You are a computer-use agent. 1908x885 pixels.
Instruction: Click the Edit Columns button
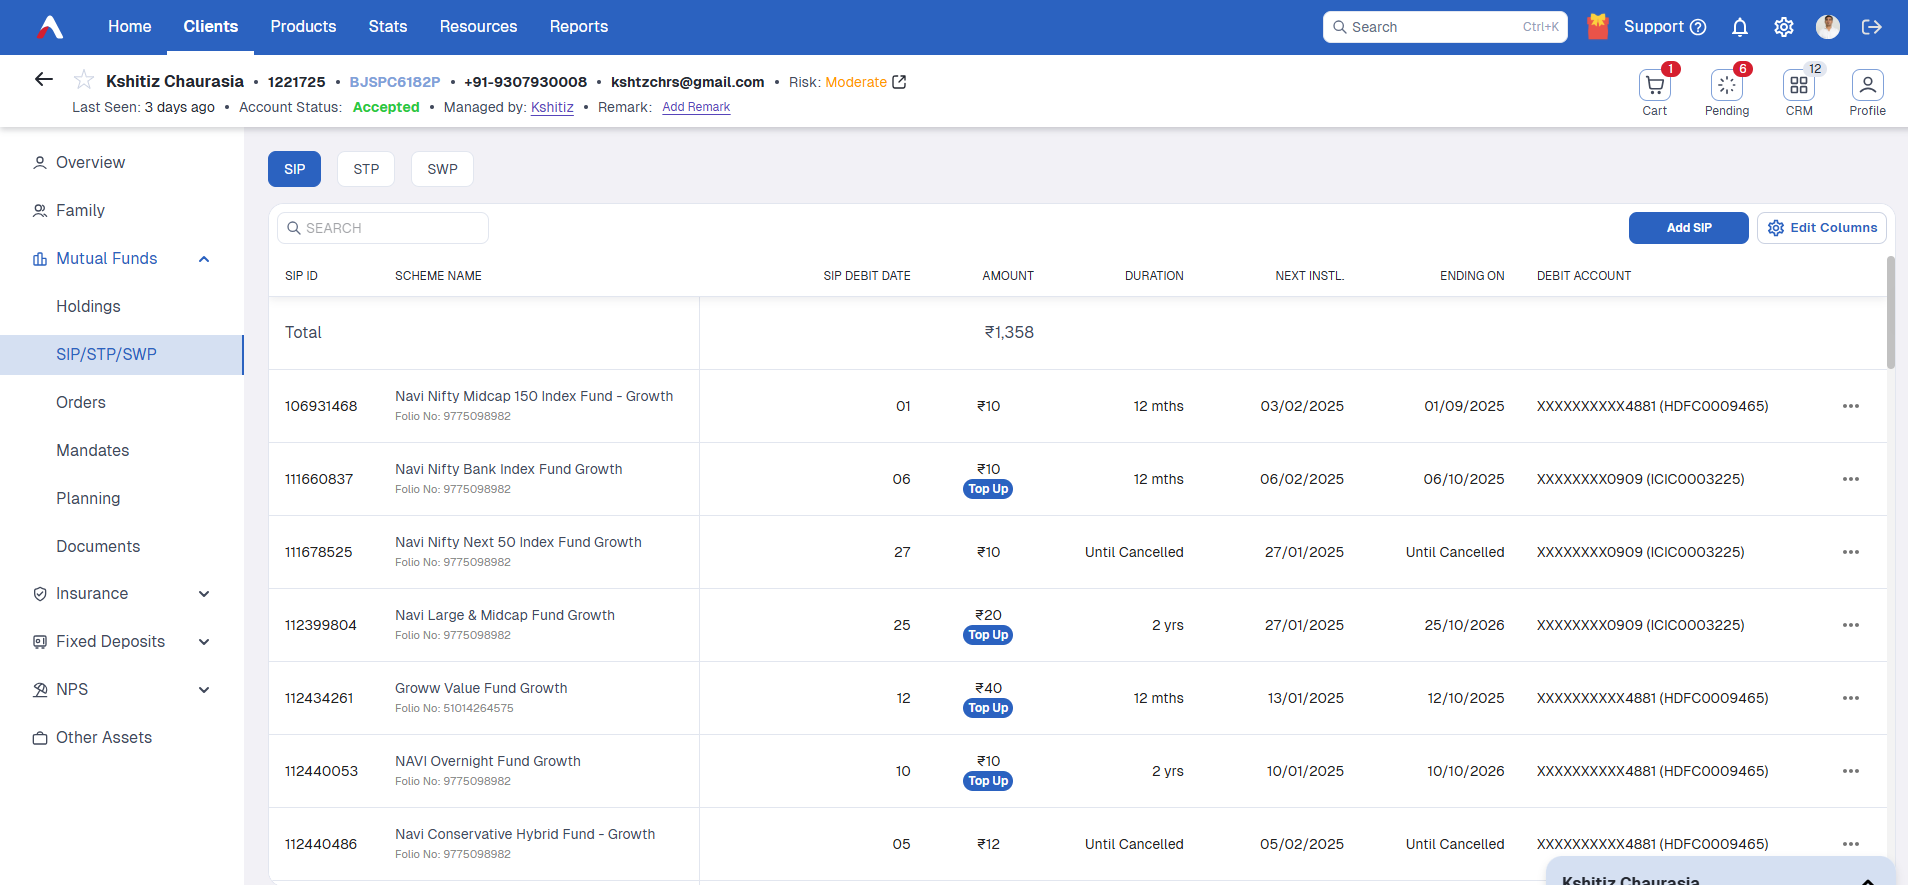pyautogui.click(x=1822, y=228)
